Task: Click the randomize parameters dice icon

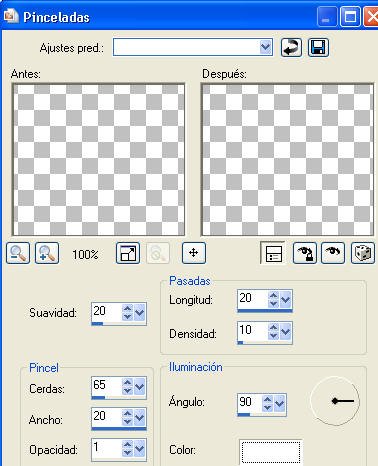Action: point(363,253)
